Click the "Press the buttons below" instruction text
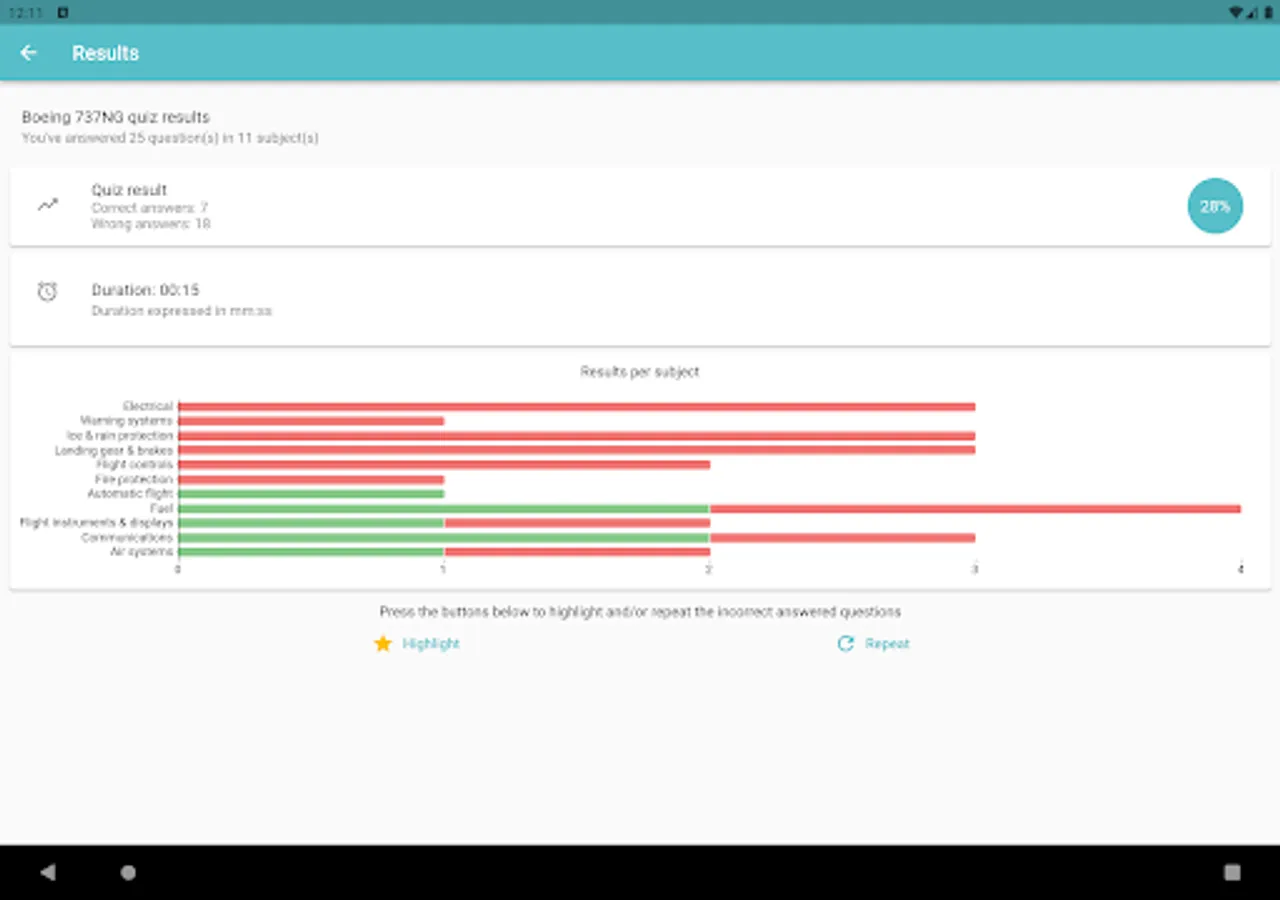 coord(640,611)
